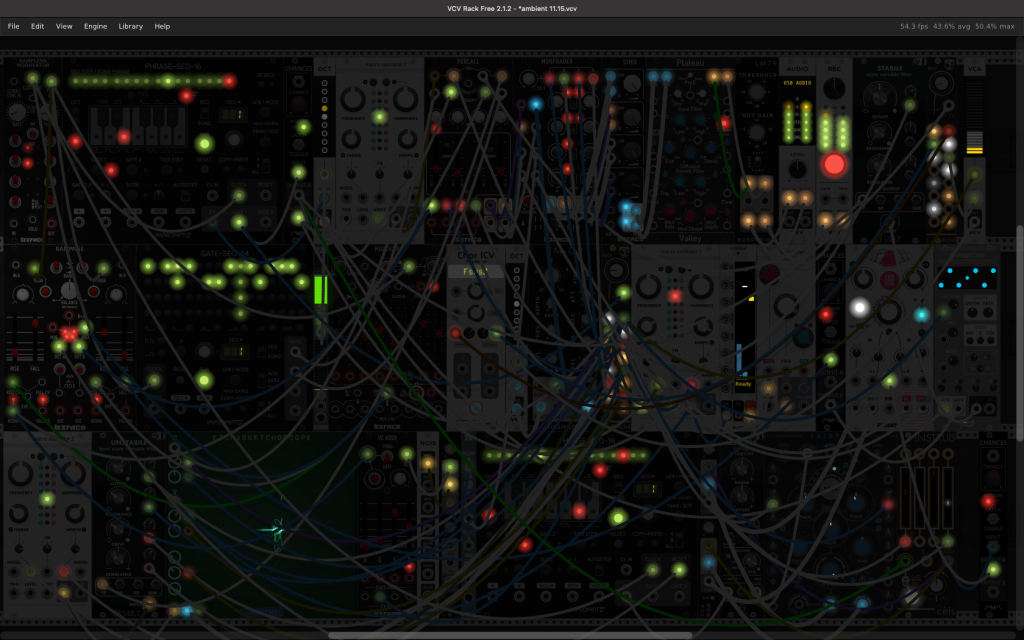Click the CHANCE knob on bottom-right CHANCES module
Image resolution: width=1024 pixels, height=640 pixels.
coord(993,477)
